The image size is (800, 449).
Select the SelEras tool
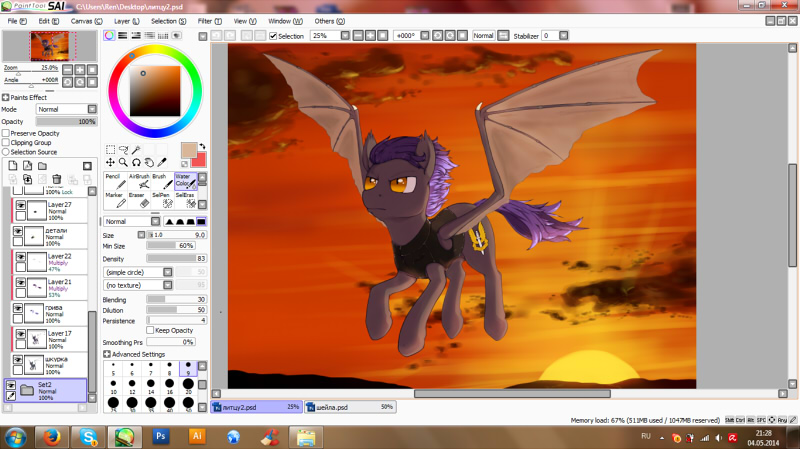pyautogui.click(x=186, y=200)
